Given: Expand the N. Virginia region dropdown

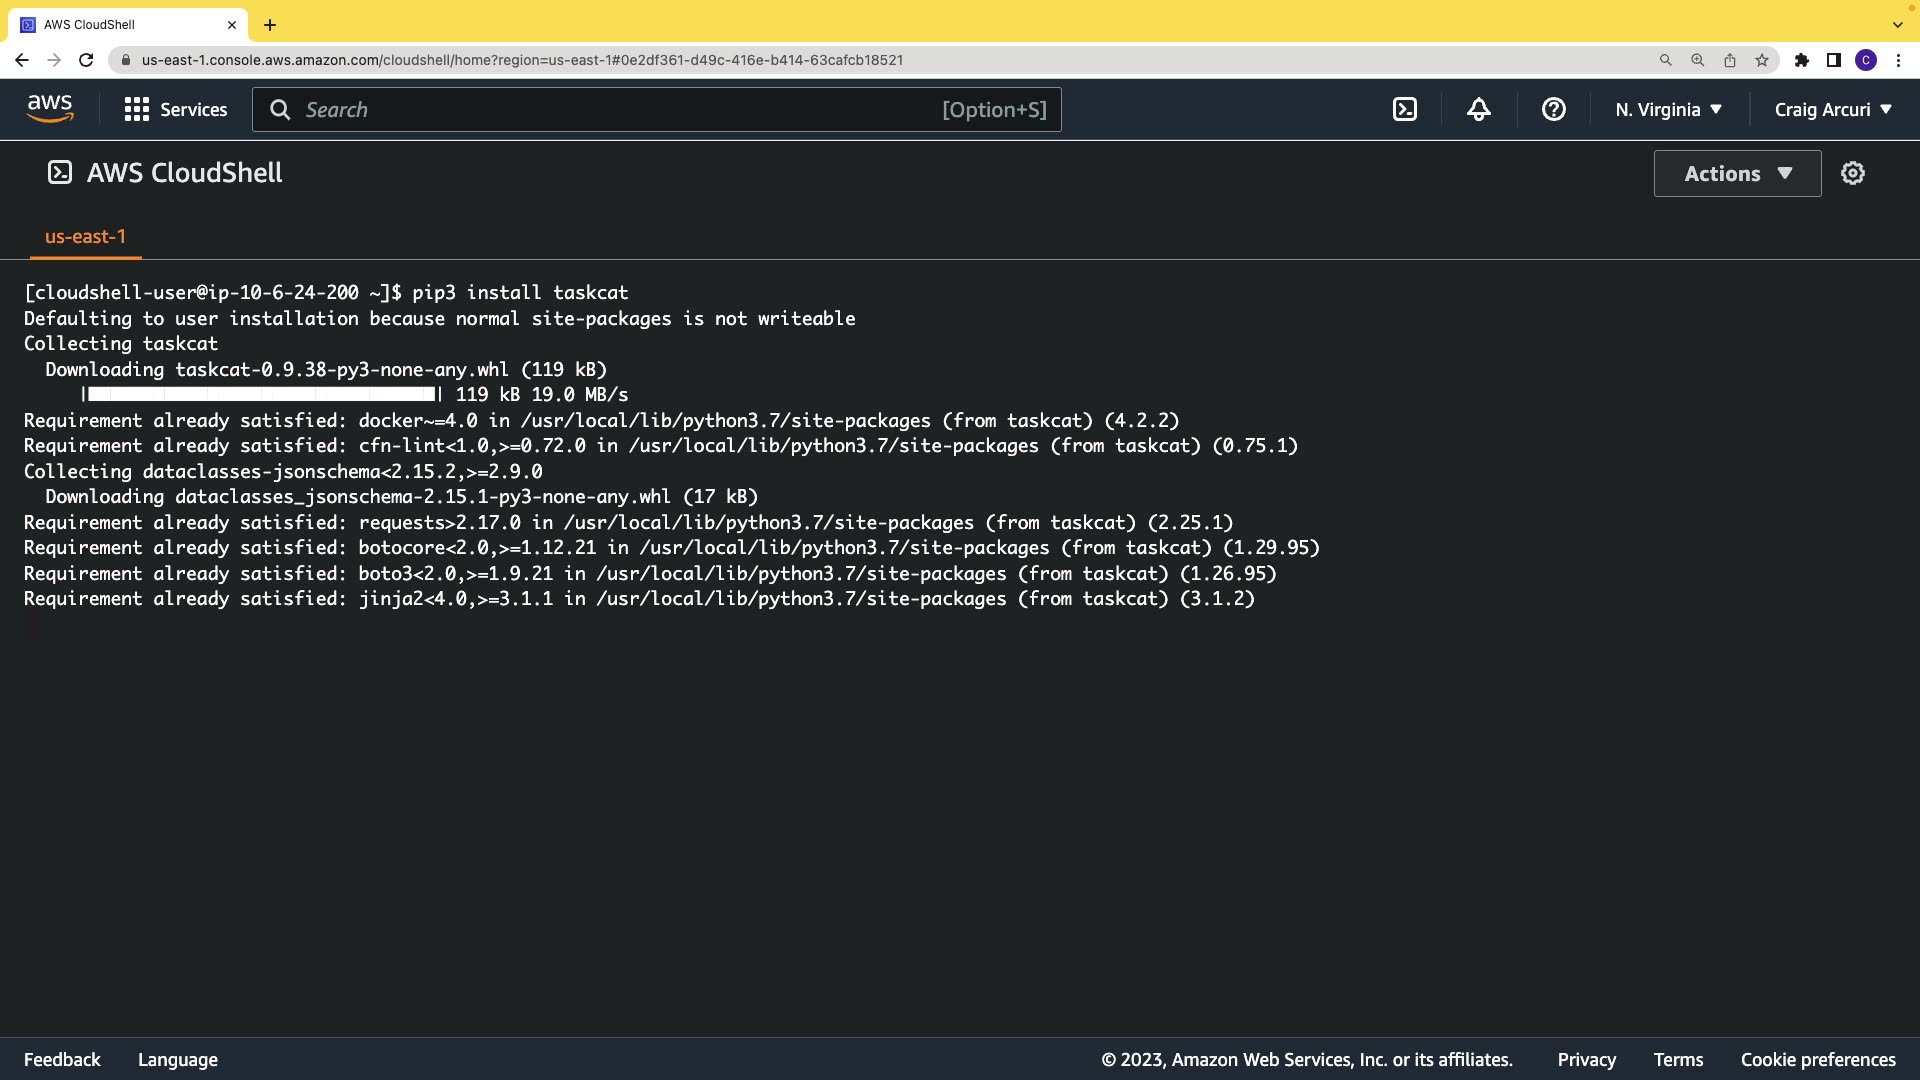Looking at the screenshot, I should (1669, 110).
